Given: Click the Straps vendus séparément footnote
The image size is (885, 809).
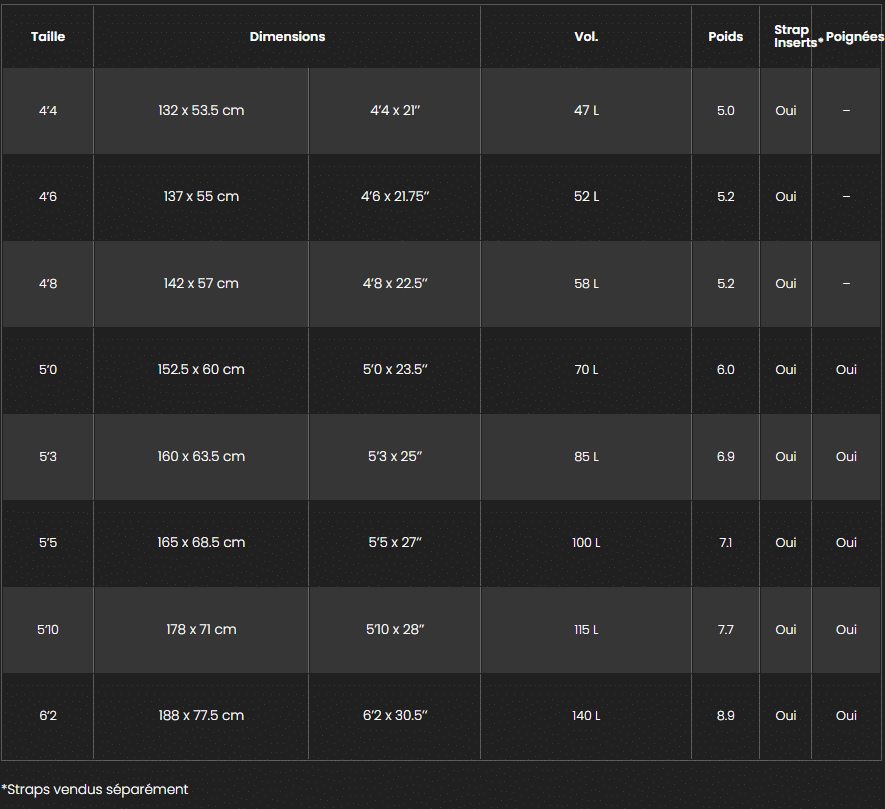Looking at the screenshot, I should 95,789.
